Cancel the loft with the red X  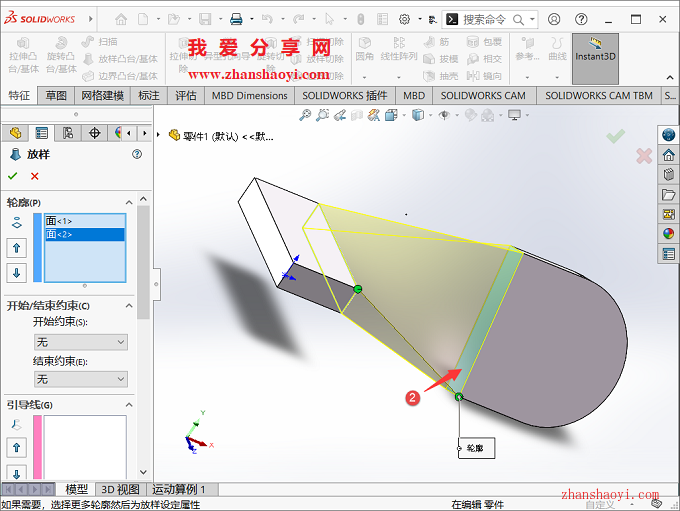pos(35,176)
